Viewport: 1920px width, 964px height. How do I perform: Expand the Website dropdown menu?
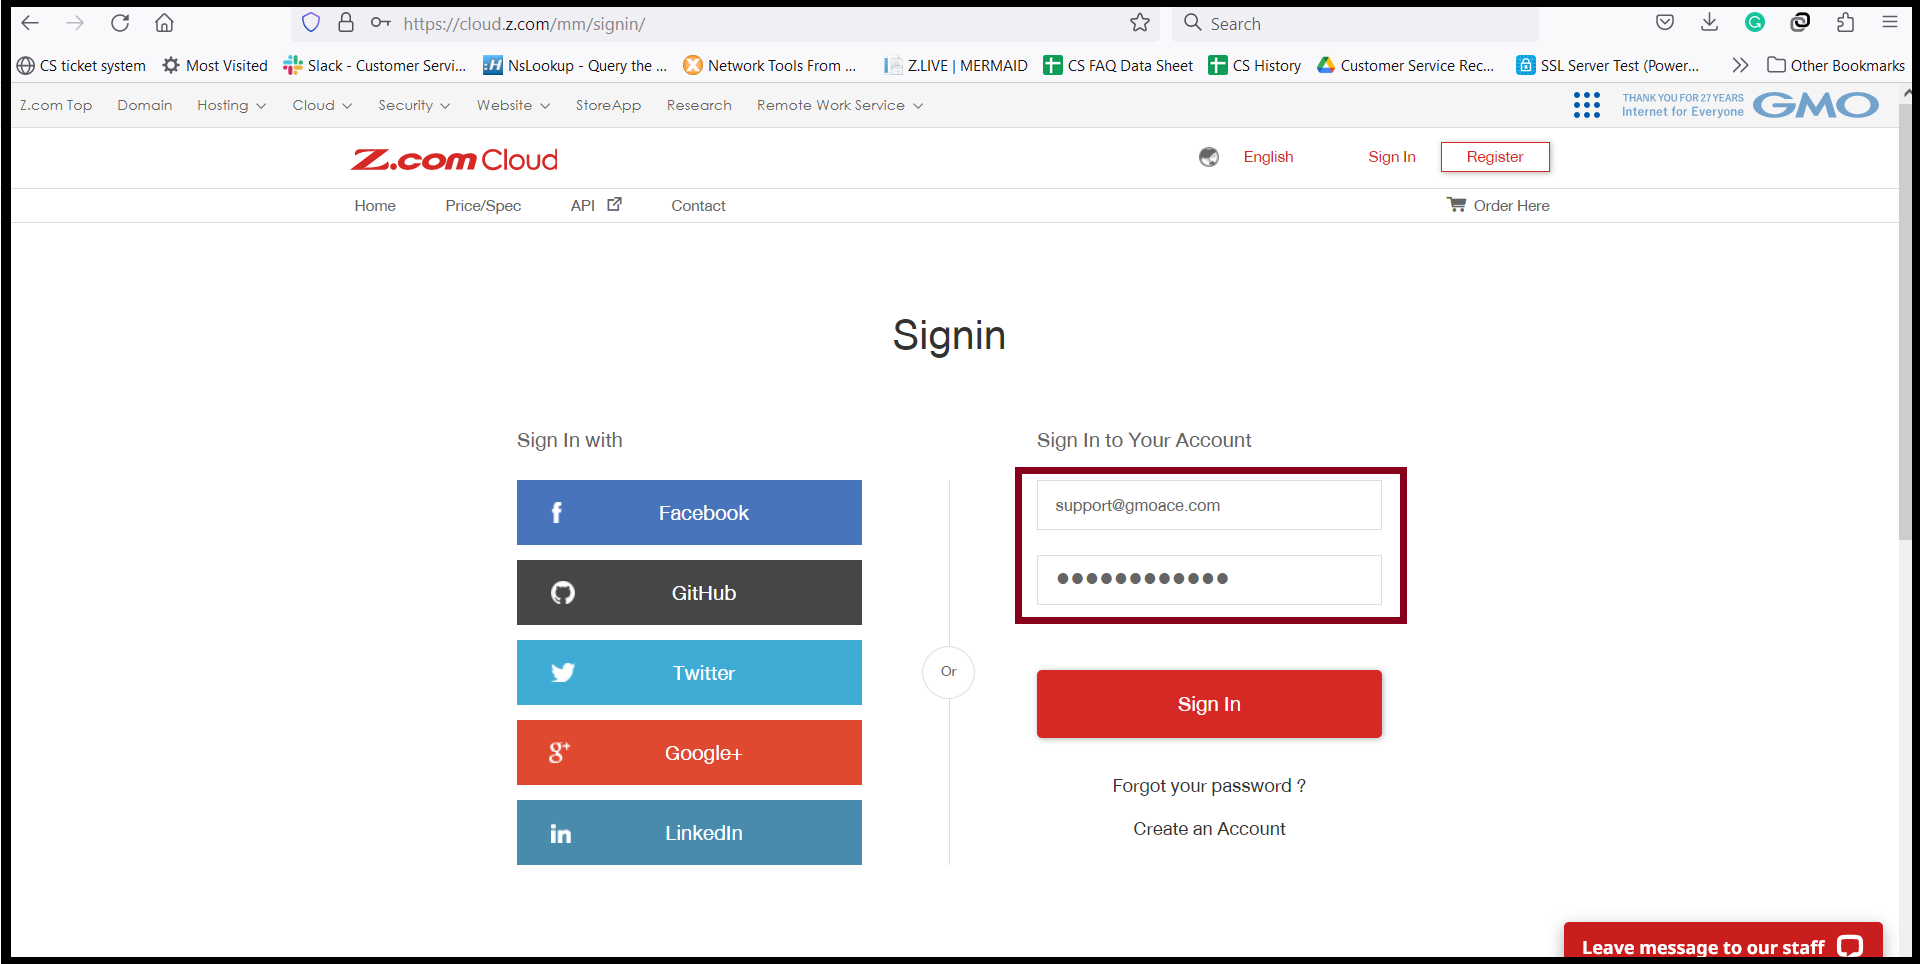click(x=513, y=105)
